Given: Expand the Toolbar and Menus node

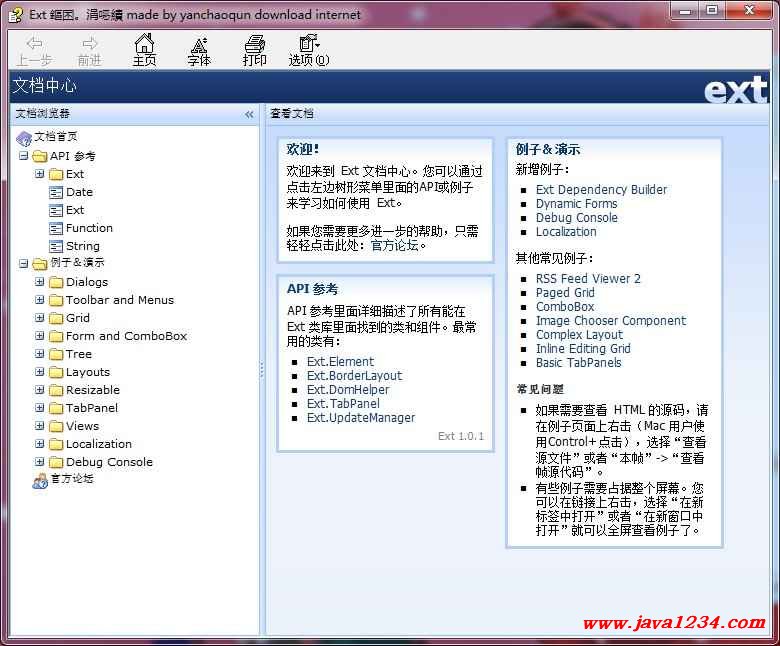Looking at the screenshot, I should click(x=40, y=299).
